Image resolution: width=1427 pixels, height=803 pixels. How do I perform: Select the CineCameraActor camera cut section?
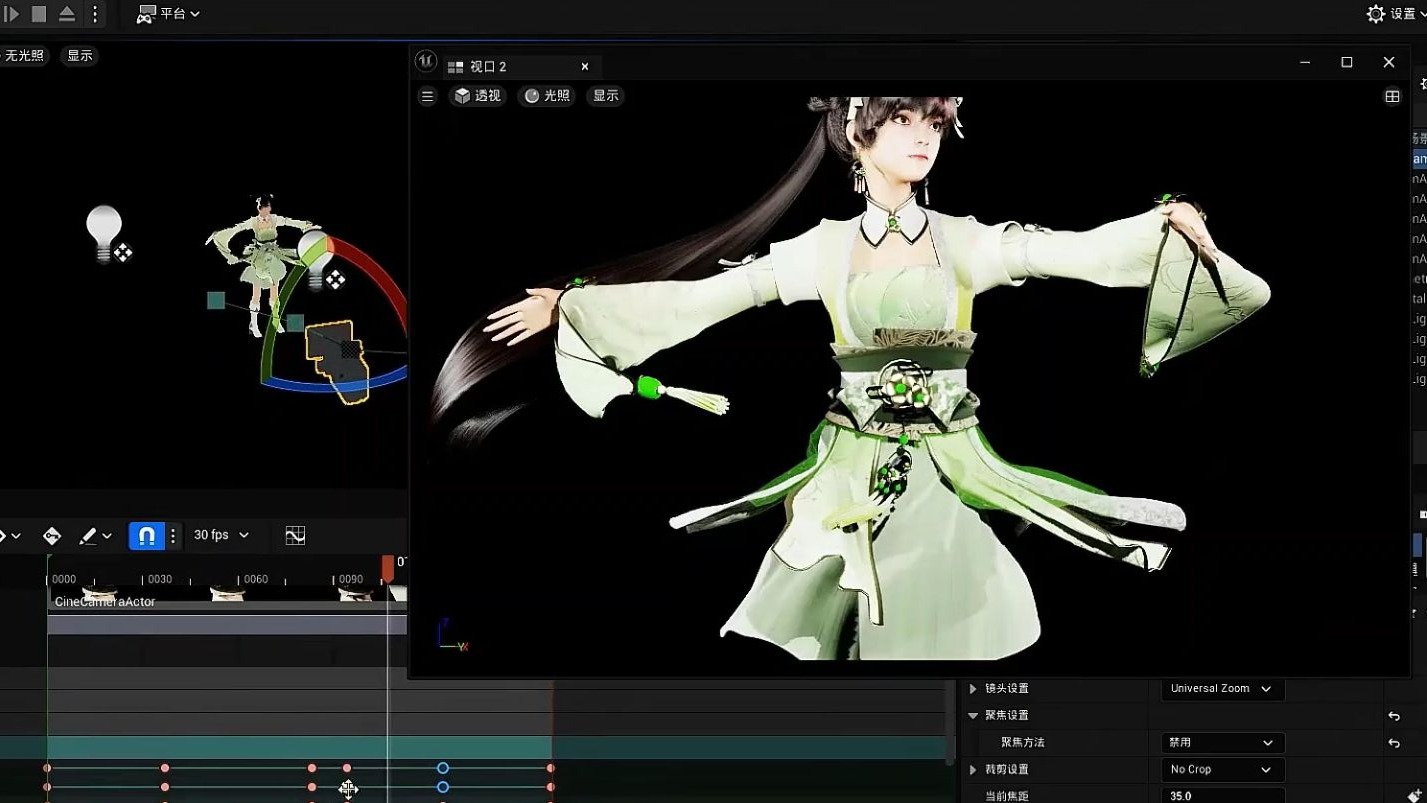pos(227,599)
